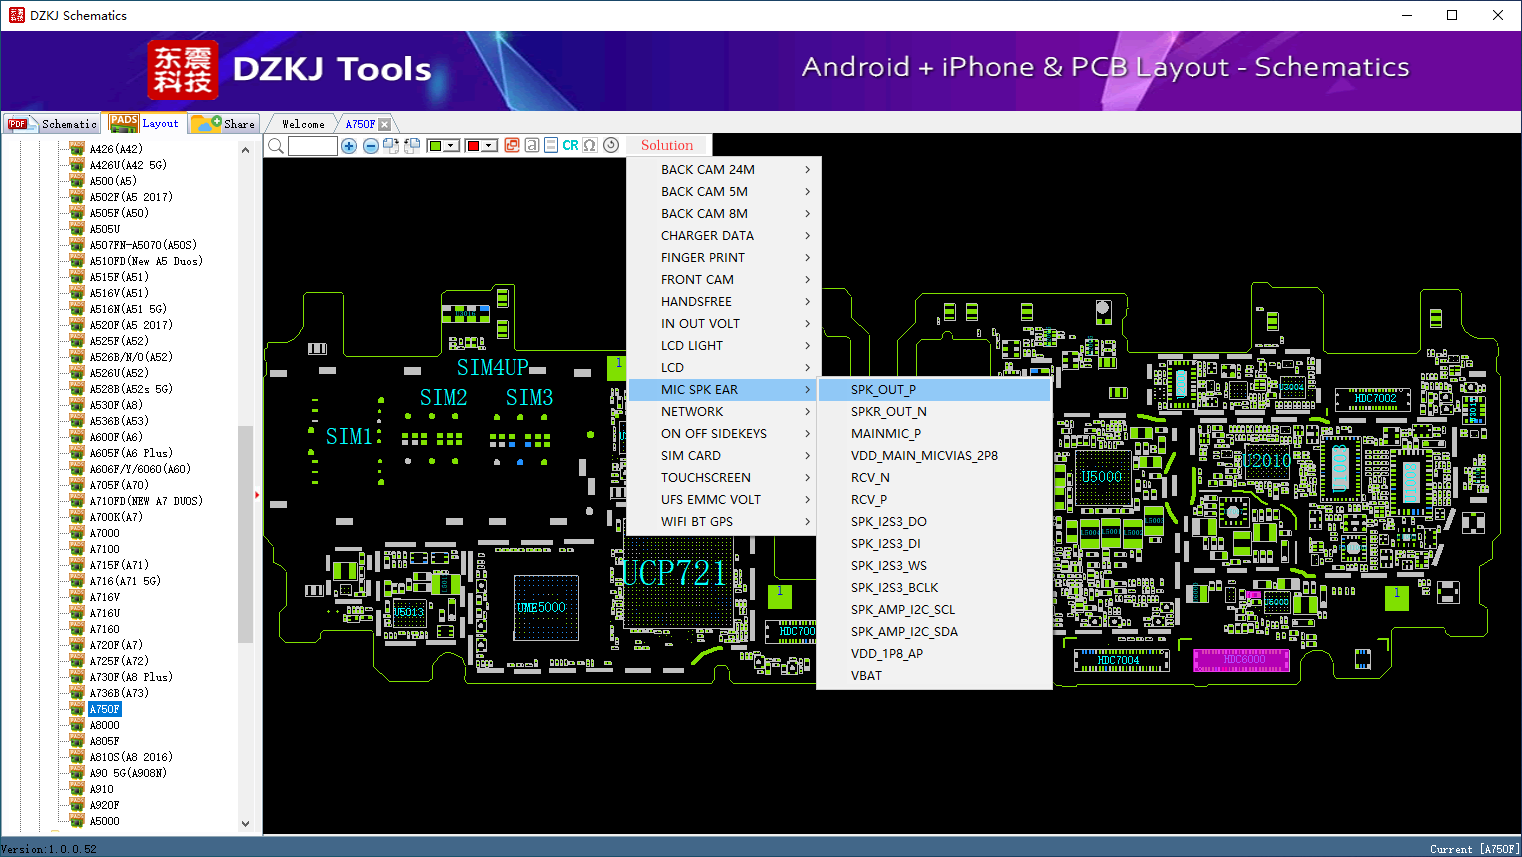Open BACK CAM 24M submenu
The image size is (1522, 857).
[725, 170]
